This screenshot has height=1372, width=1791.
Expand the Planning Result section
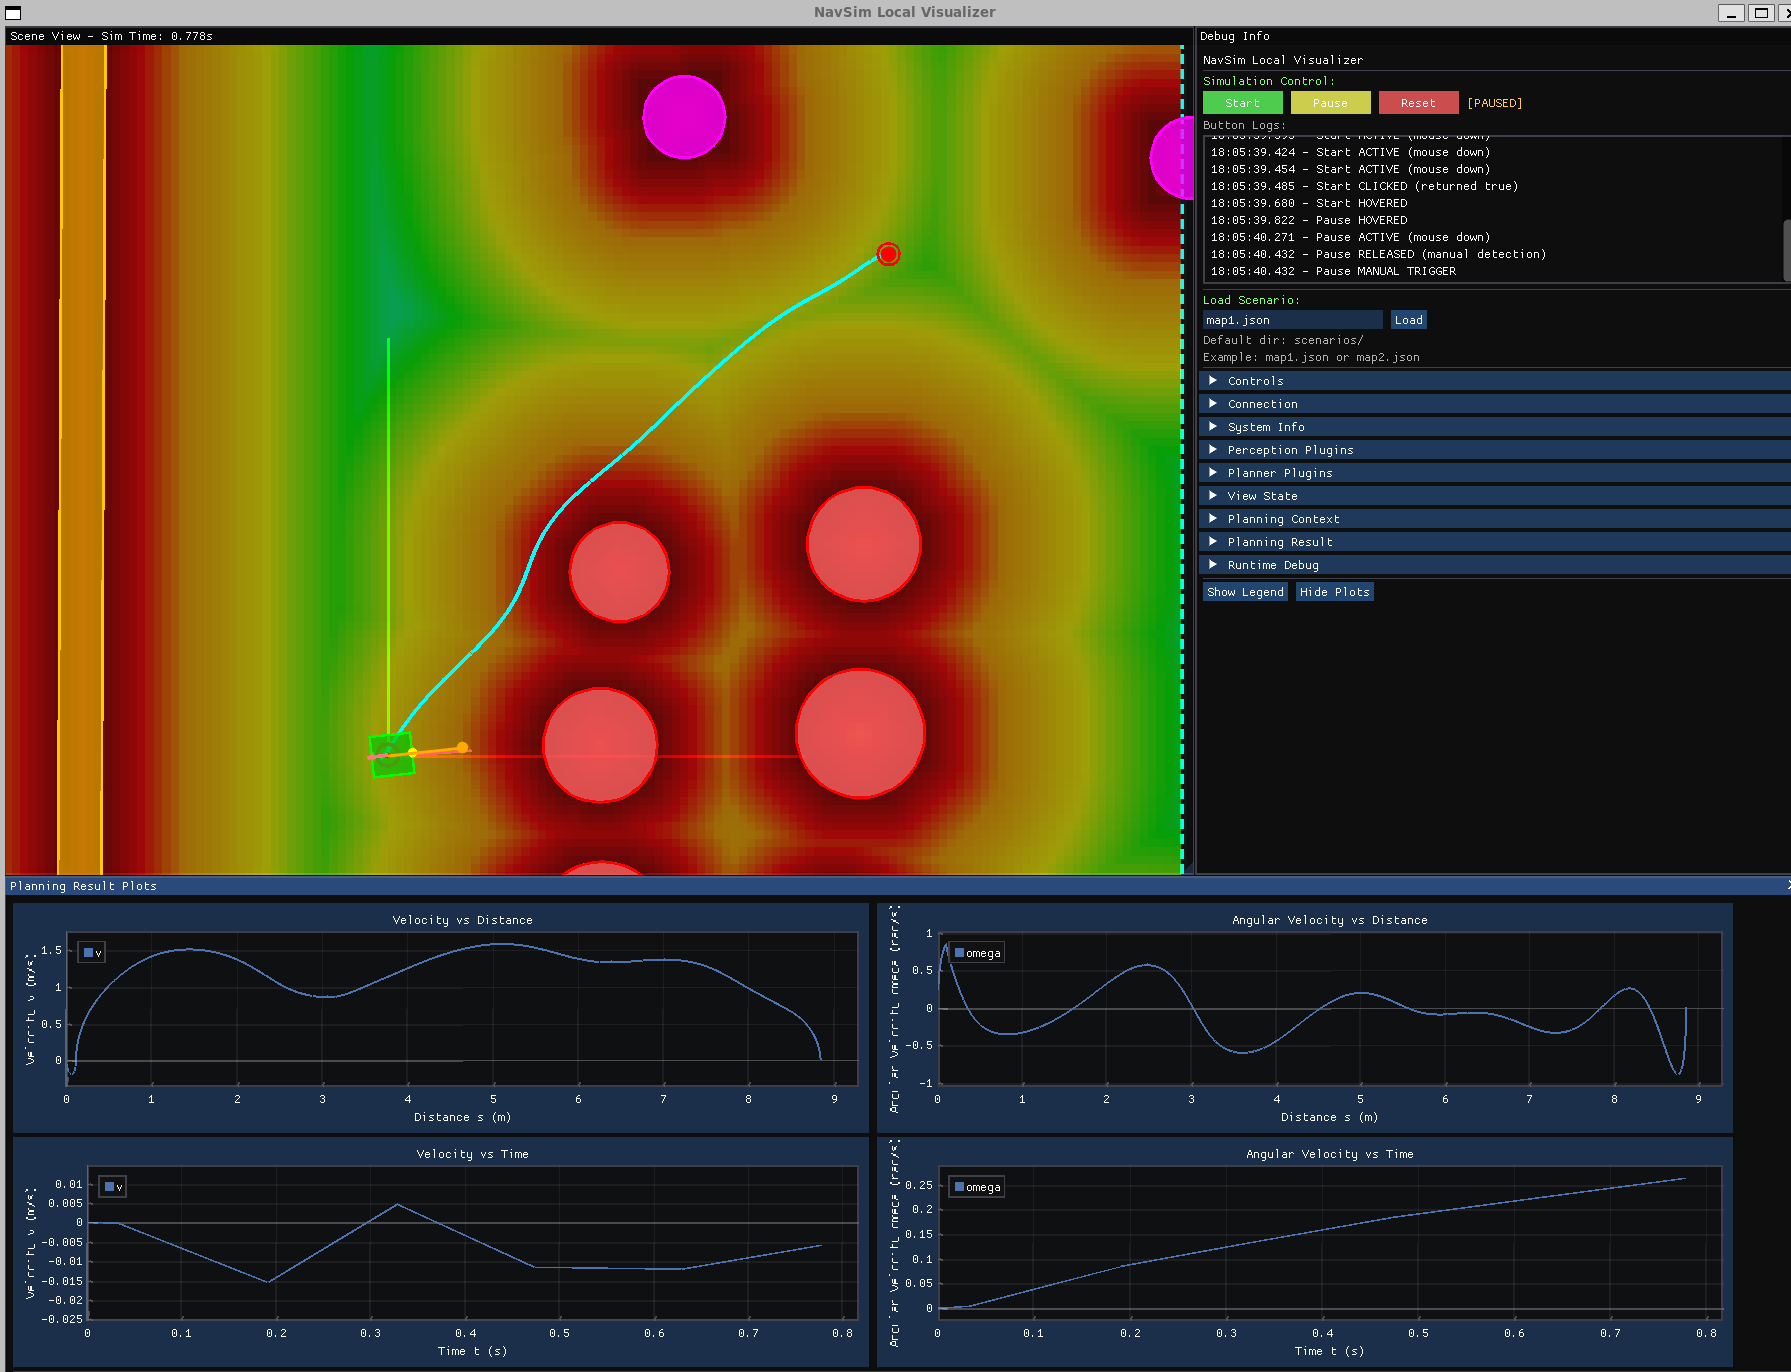coord(1279,542)
